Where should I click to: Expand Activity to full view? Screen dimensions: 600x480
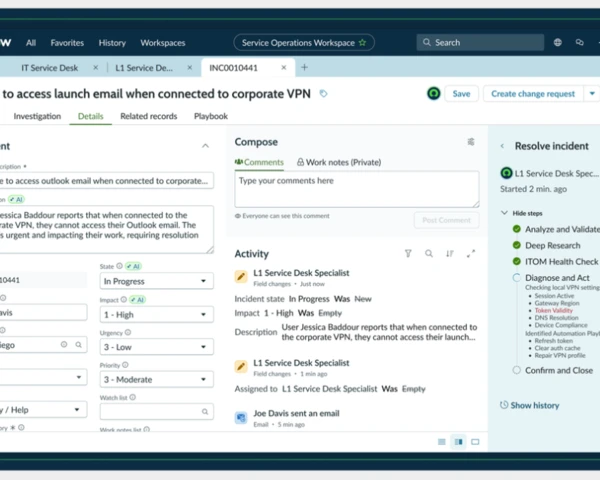(471, 253)
